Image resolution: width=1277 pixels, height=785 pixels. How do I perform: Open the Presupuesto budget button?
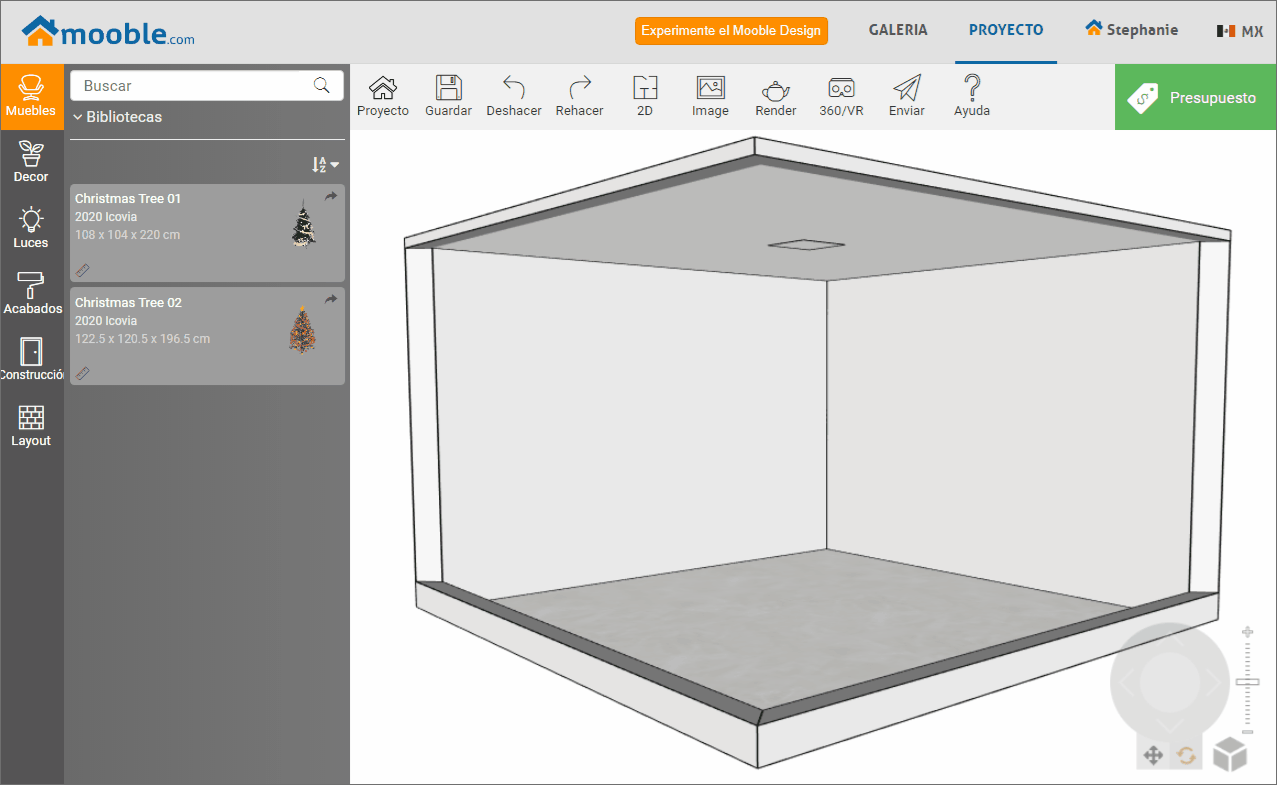1195,98
